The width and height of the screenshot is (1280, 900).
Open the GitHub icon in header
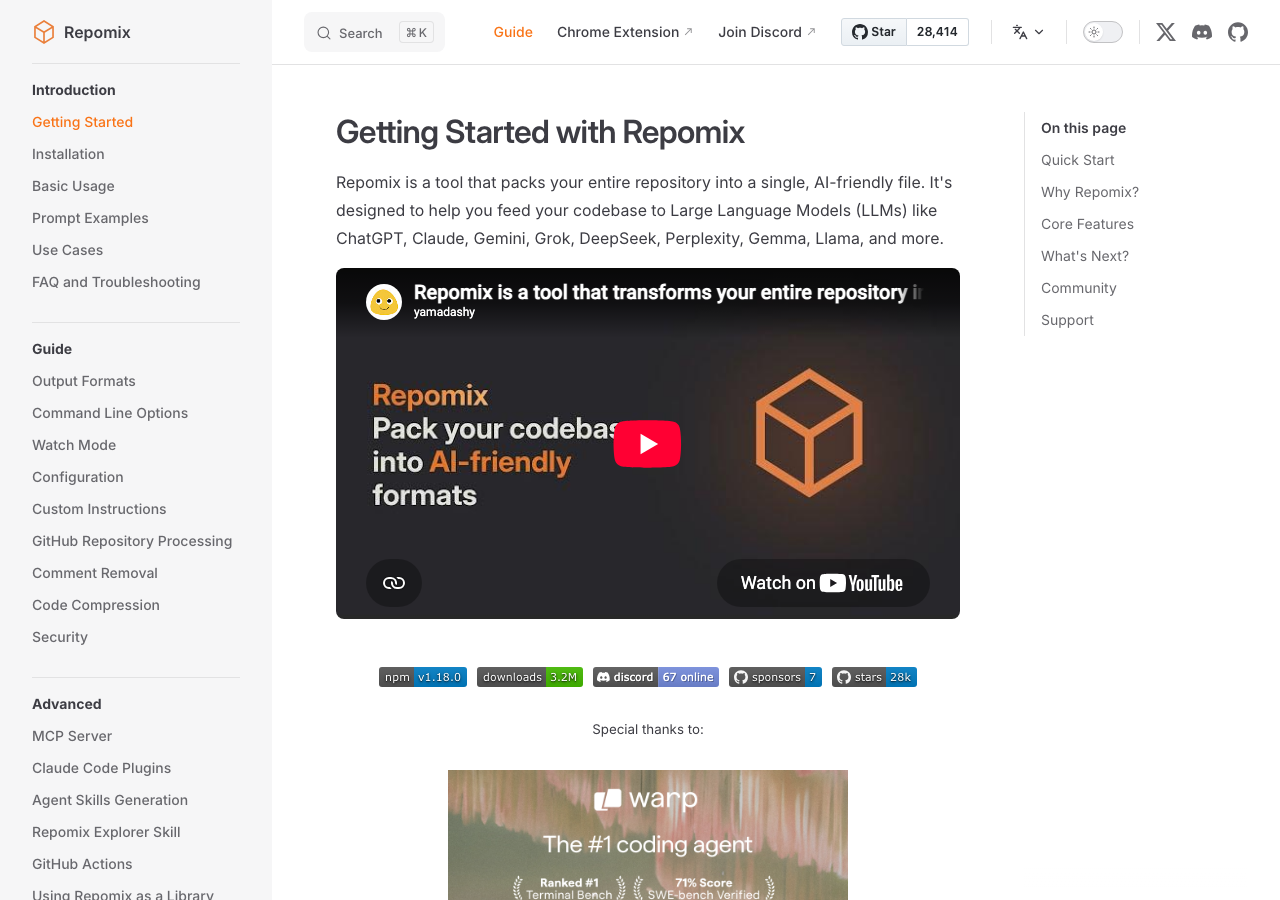(x=1238, y=32)
